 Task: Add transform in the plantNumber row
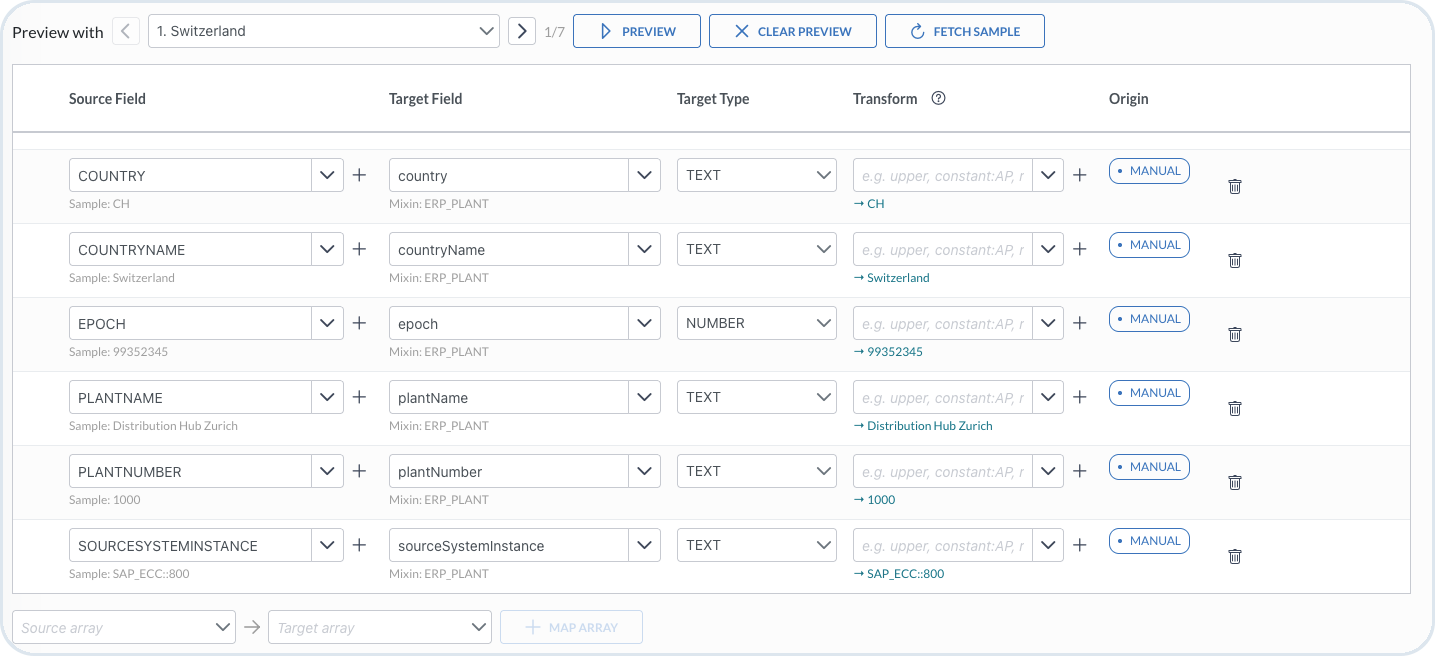(1080, 471)
